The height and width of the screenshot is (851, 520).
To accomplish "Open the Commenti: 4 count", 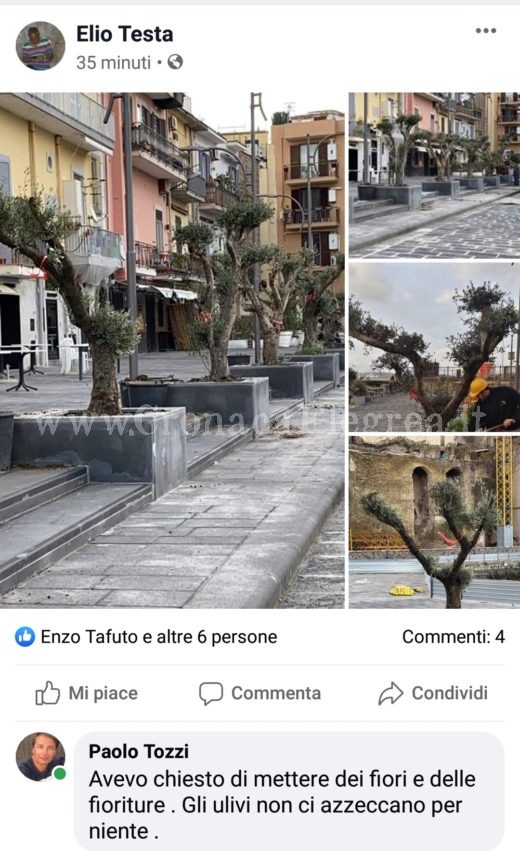I will click(x=453, y=637).
